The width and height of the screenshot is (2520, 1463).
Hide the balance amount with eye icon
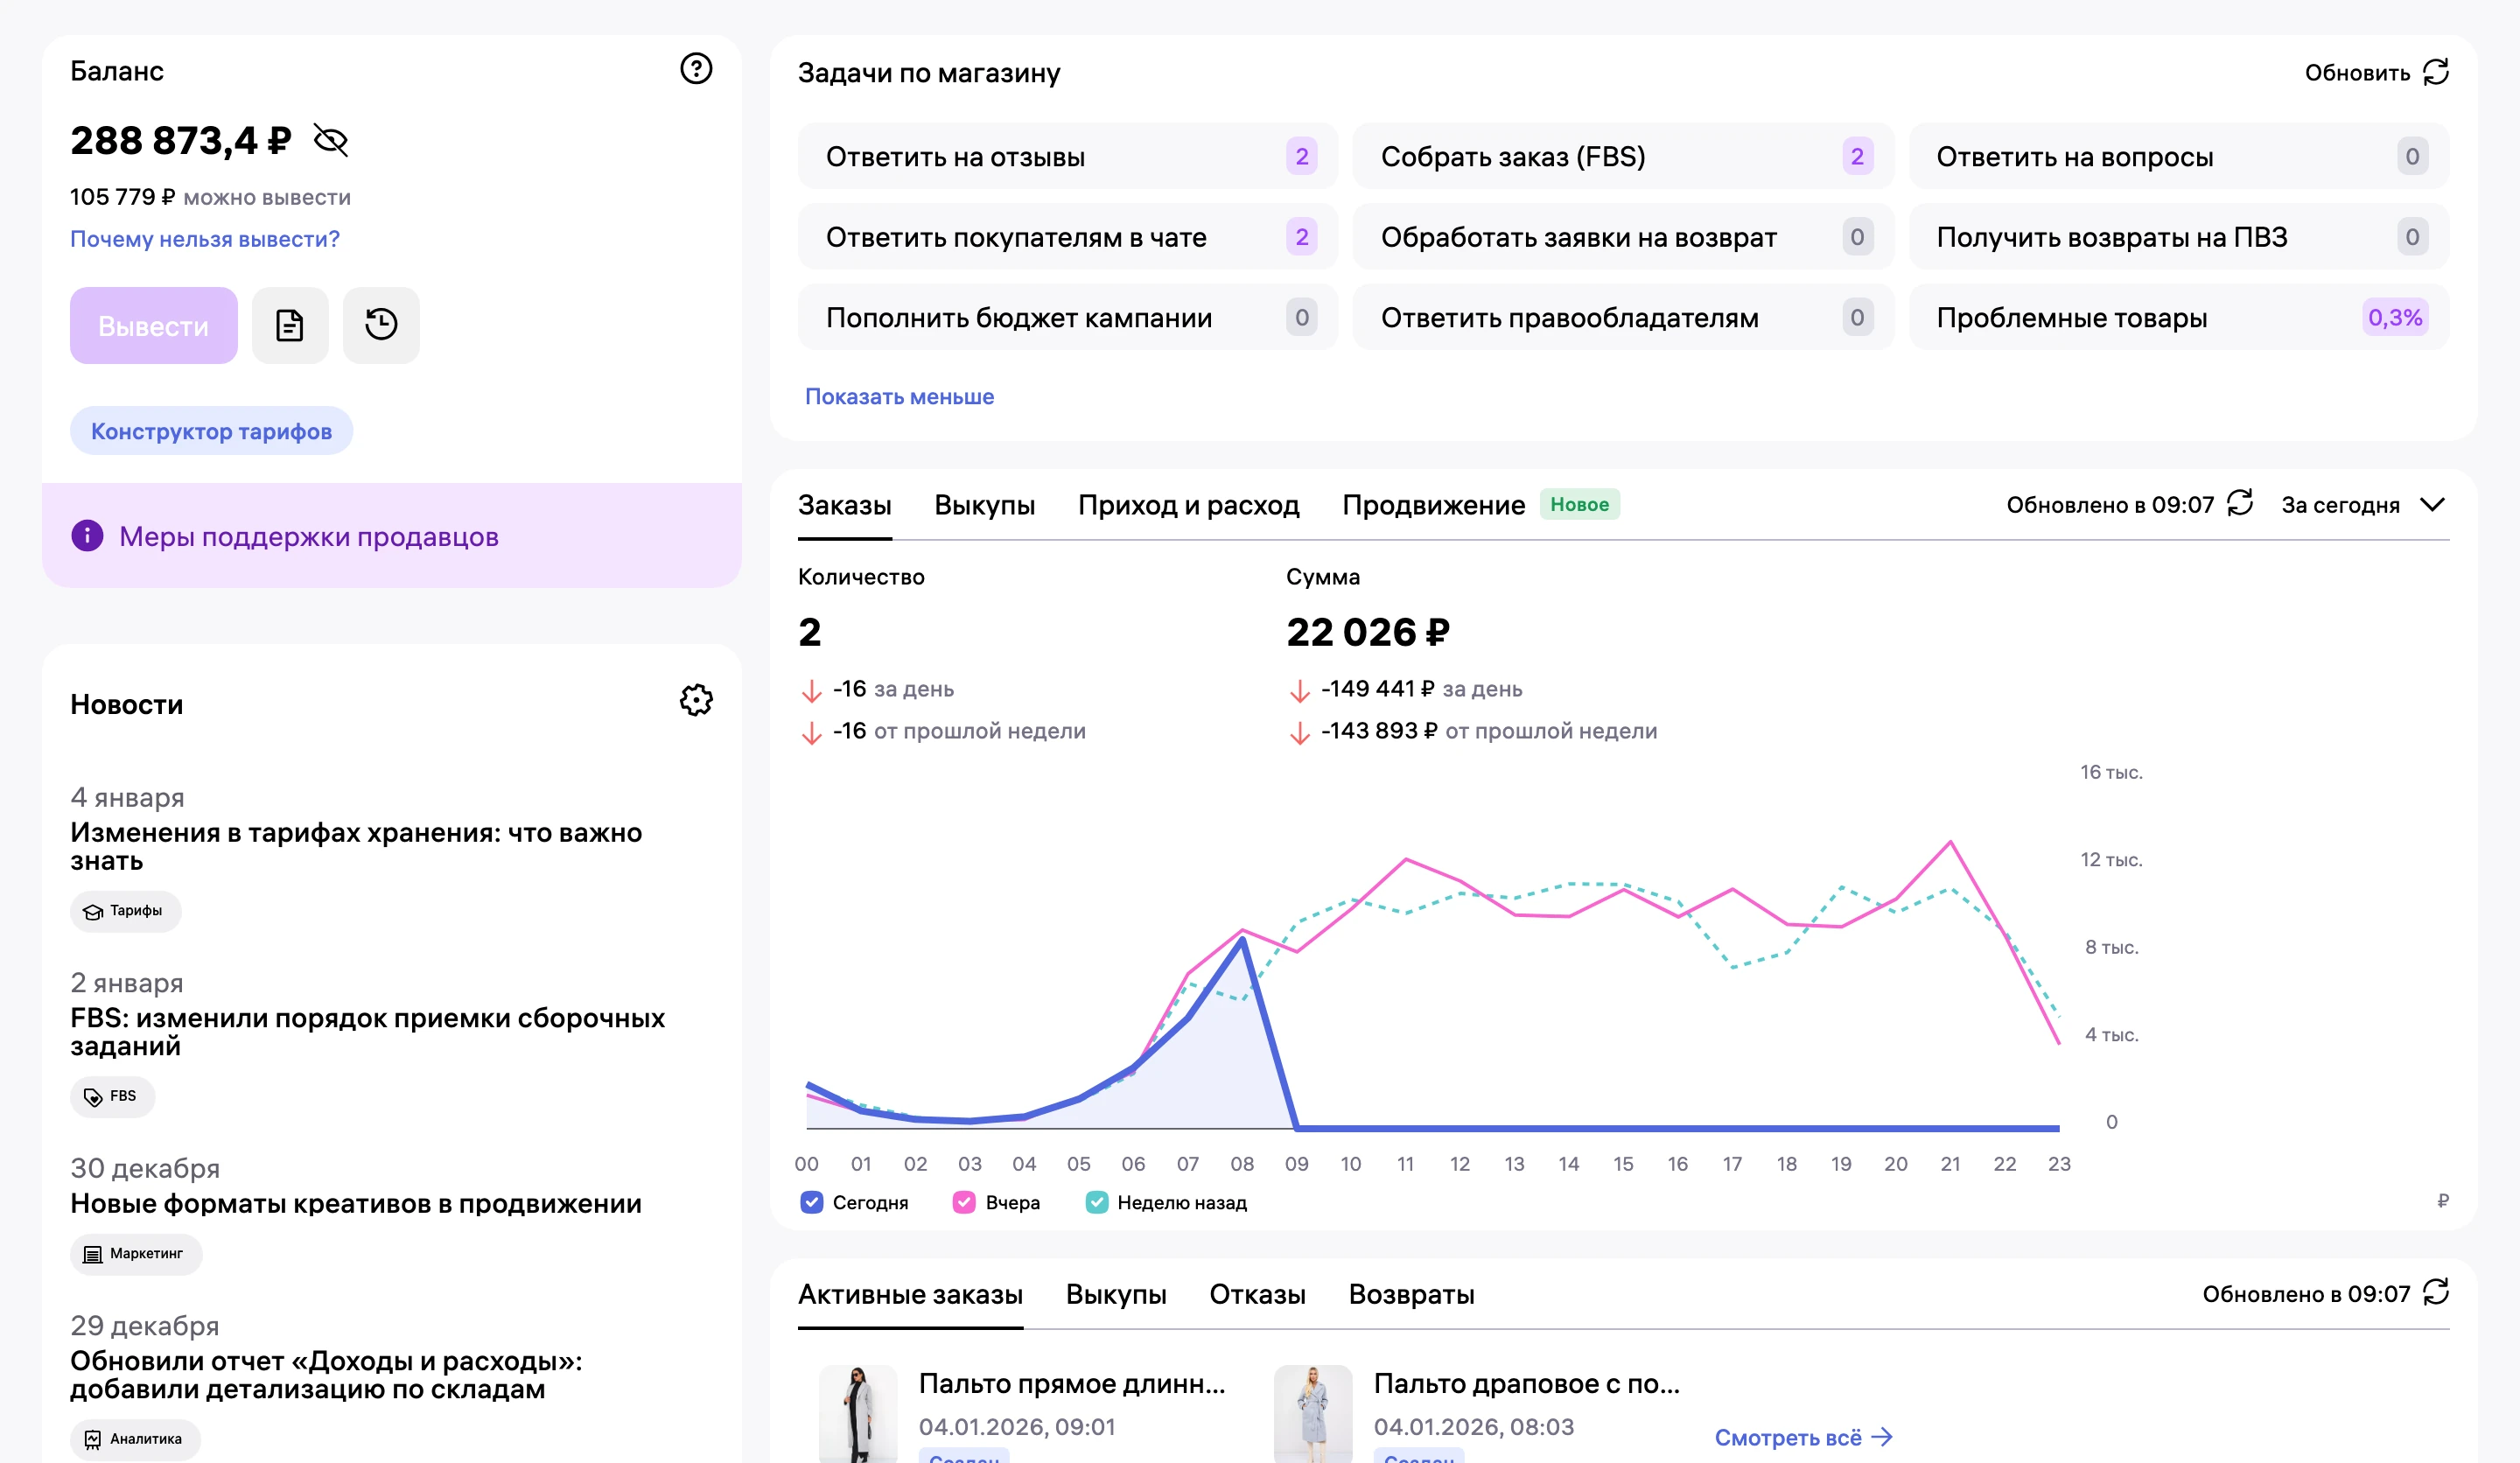(x=331, y=141)
